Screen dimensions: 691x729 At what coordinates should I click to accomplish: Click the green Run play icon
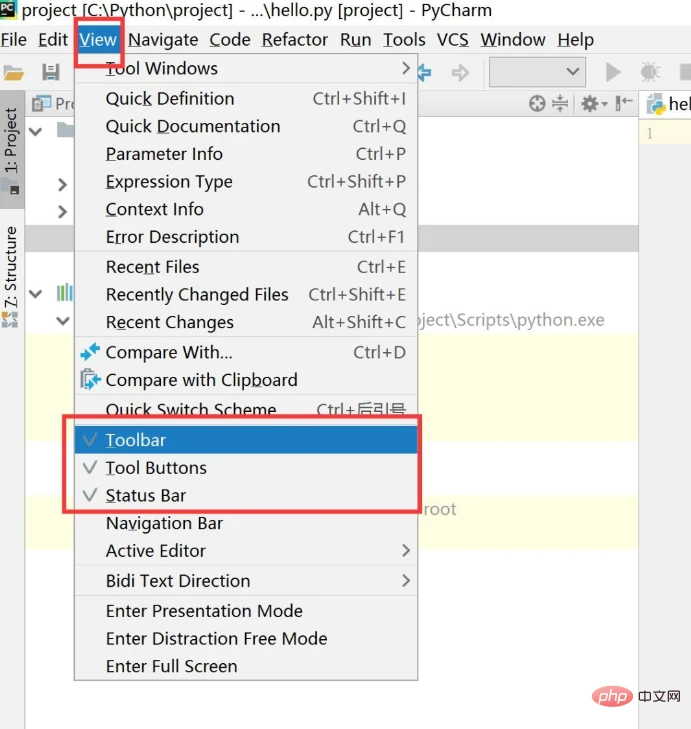pos(613,72)
